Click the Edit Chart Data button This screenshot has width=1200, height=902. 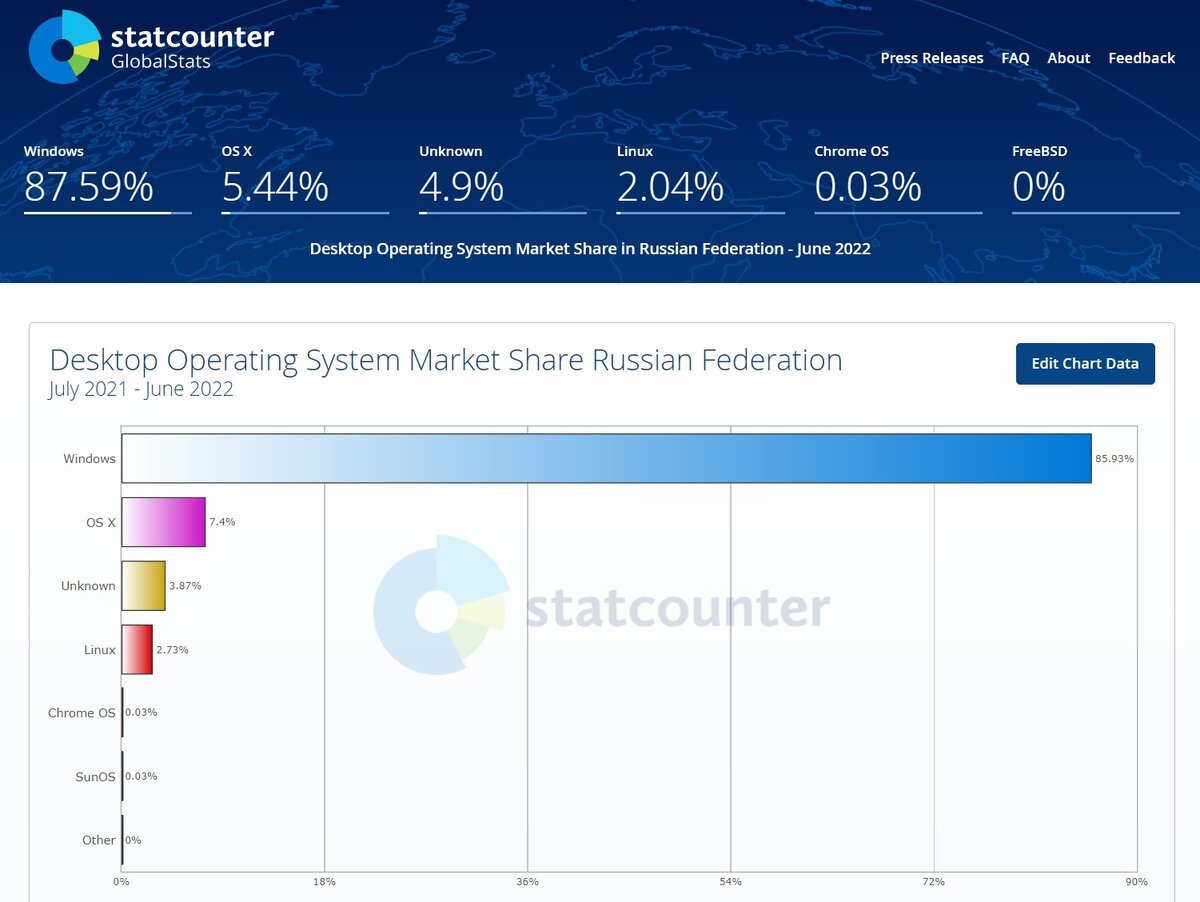1085,364
